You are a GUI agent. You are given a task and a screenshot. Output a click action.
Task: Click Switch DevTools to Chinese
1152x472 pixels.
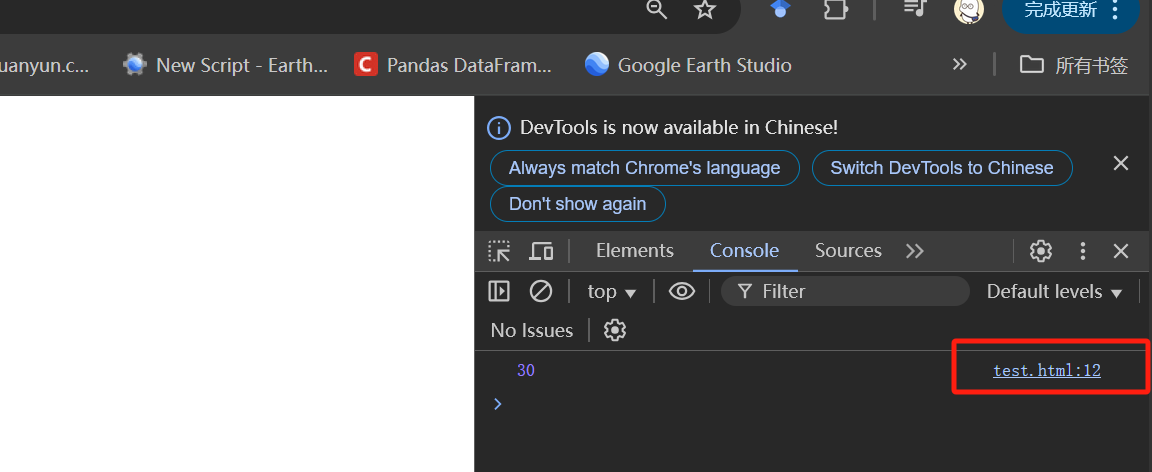pyautogui.click(x=941, y=168)
